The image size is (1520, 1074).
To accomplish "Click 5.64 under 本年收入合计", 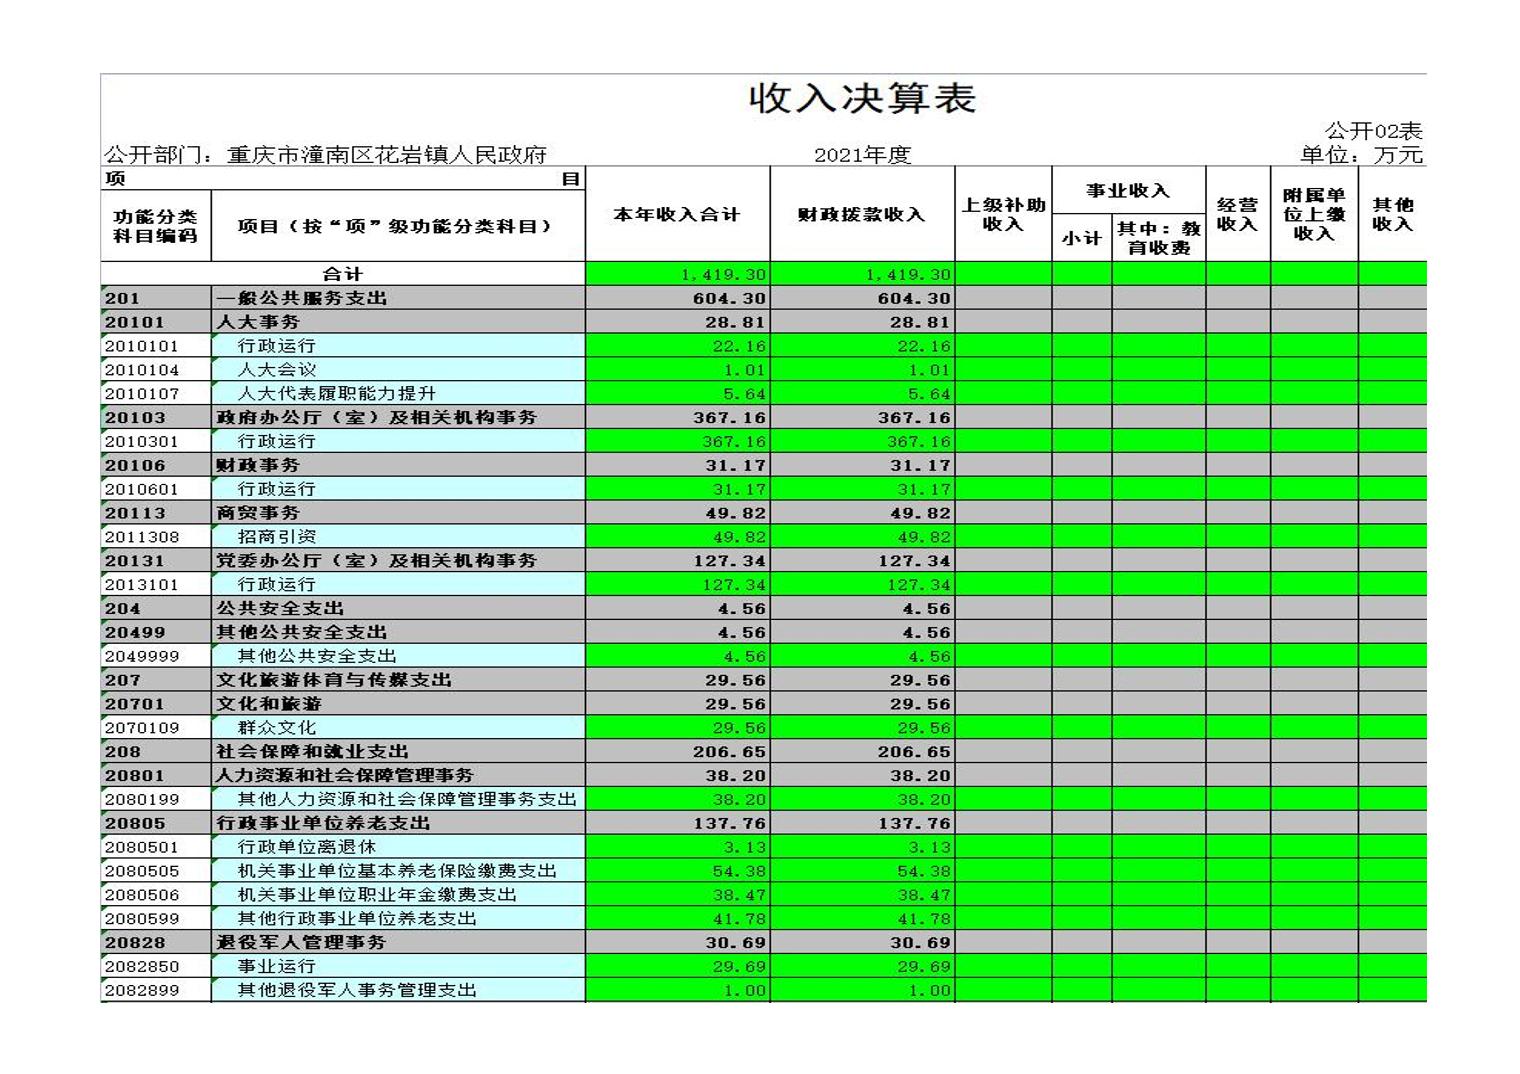I will 745,394.
